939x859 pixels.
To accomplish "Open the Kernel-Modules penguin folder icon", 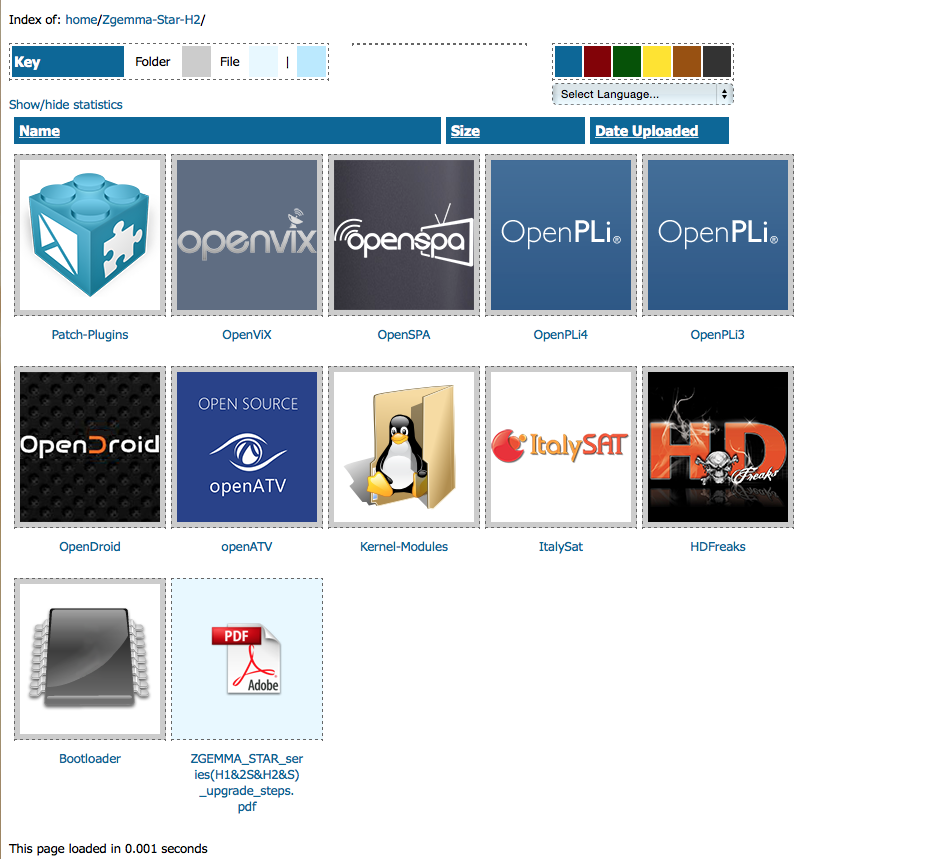I will click(404, 447).
